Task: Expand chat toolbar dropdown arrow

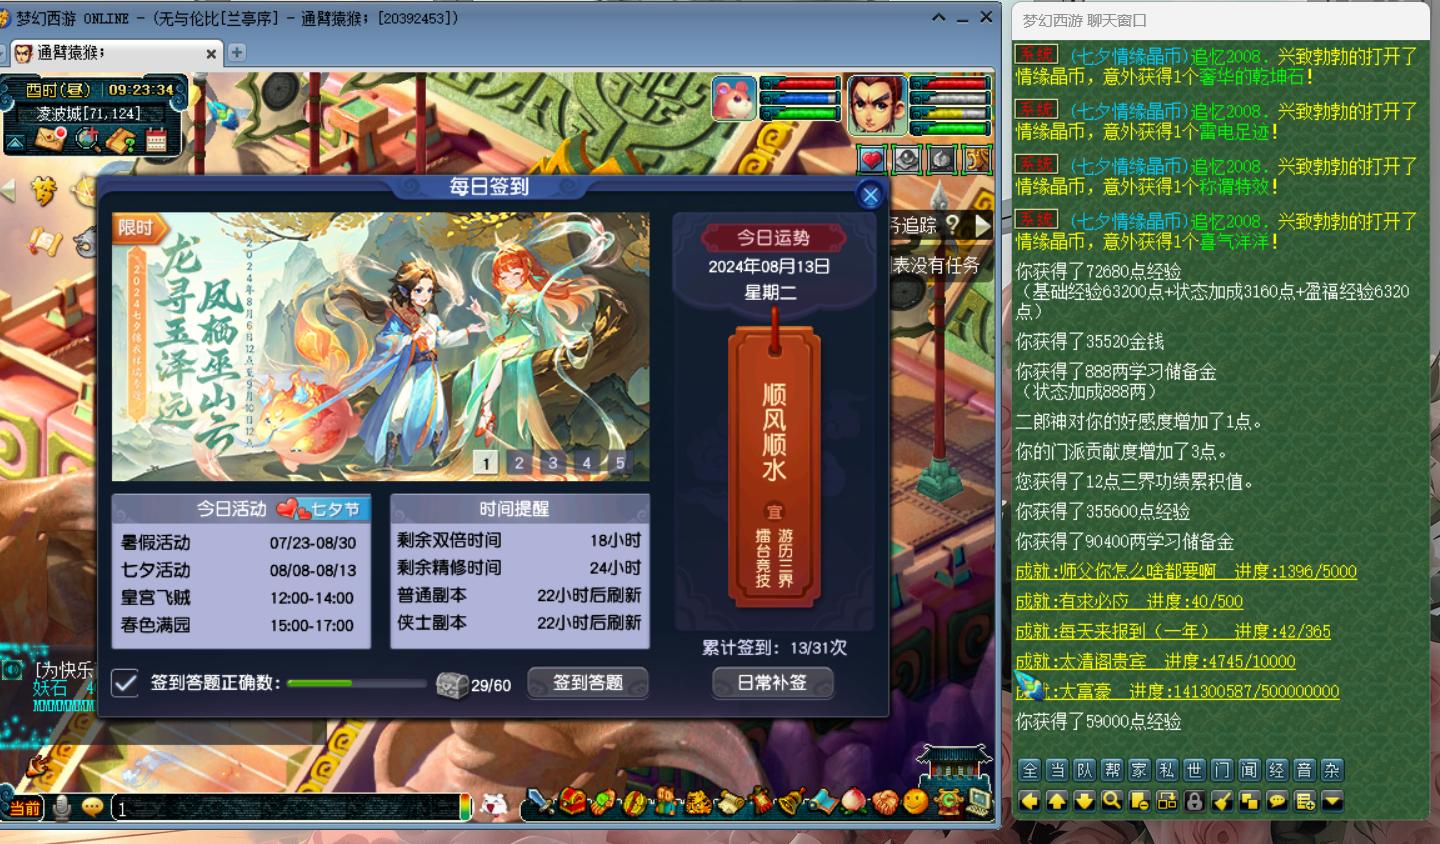Action: [1331, 801]
